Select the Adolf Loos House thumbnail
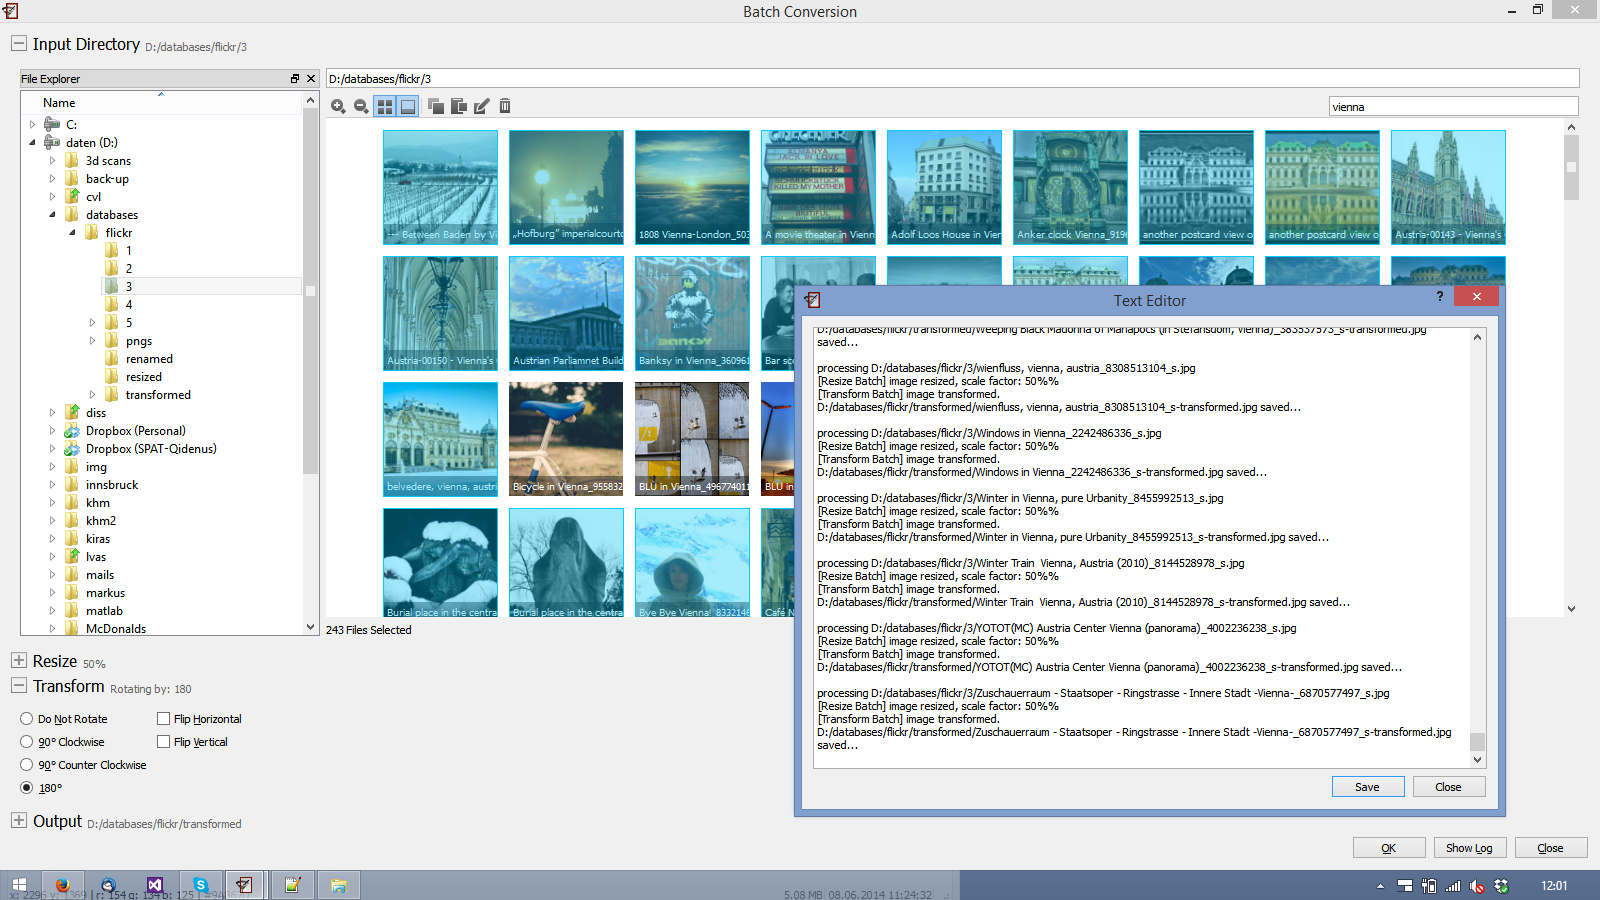This screenshot has height=900, width=1600. pos(944,187)
